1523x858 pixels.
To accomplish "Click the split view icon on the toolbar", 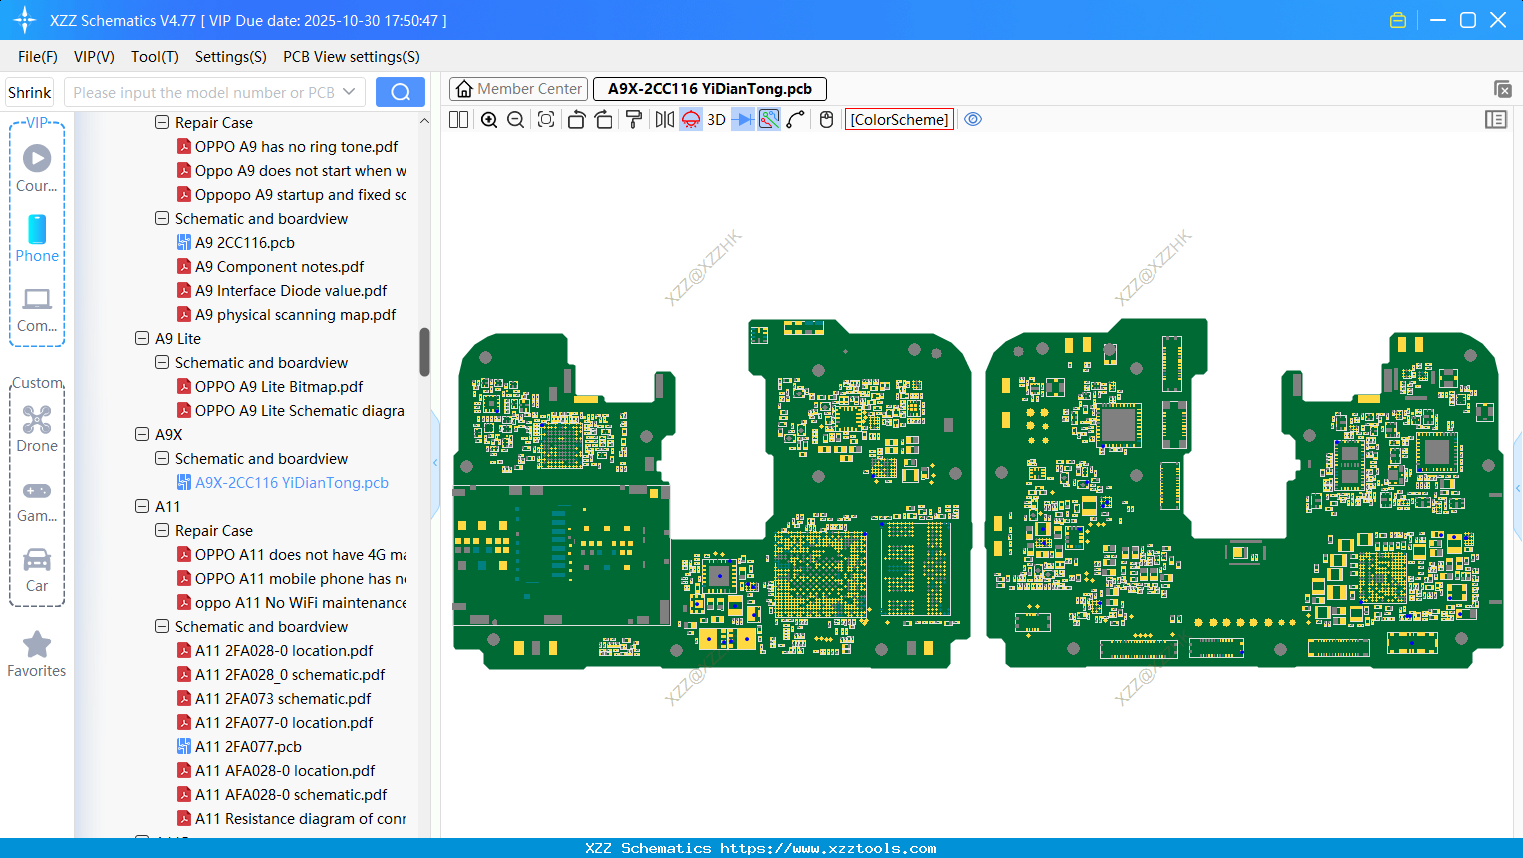I will tap(457, 119).
